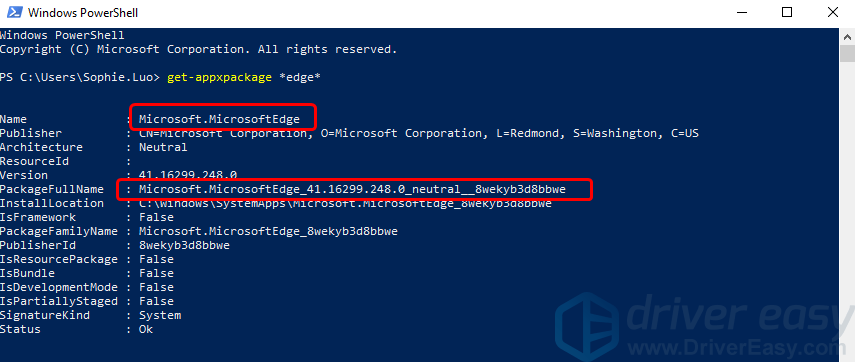Click the Publisher CN=Microsoft Corporation line
Screen dimensions: 855x362
click(419, 134)
